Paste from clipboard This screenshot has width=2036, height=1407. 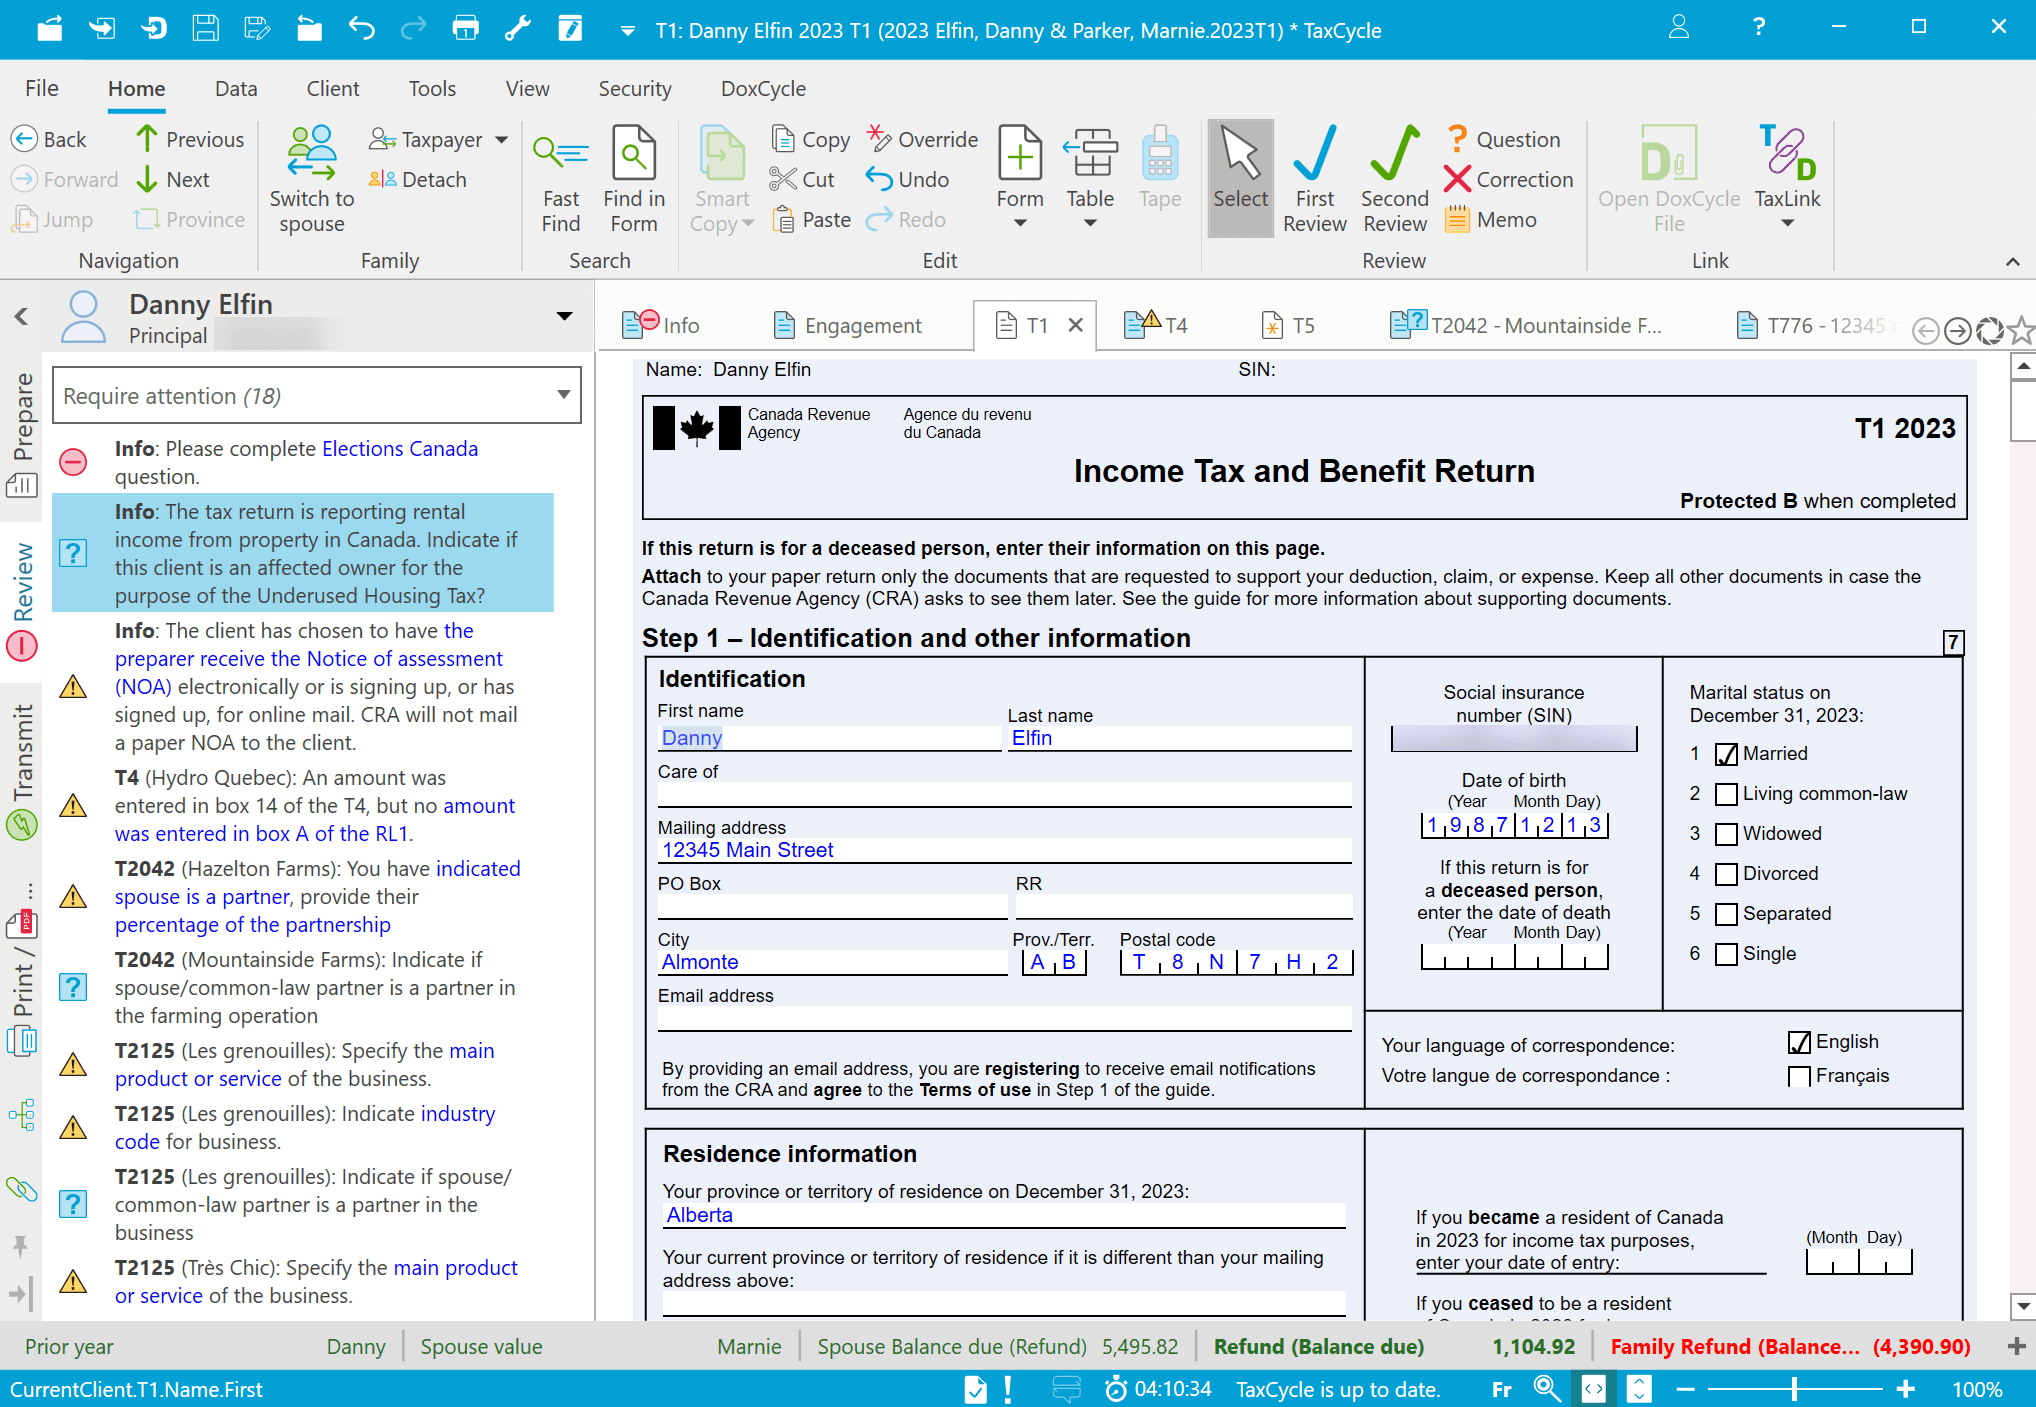pyautogui.click(x=811, y=219)
